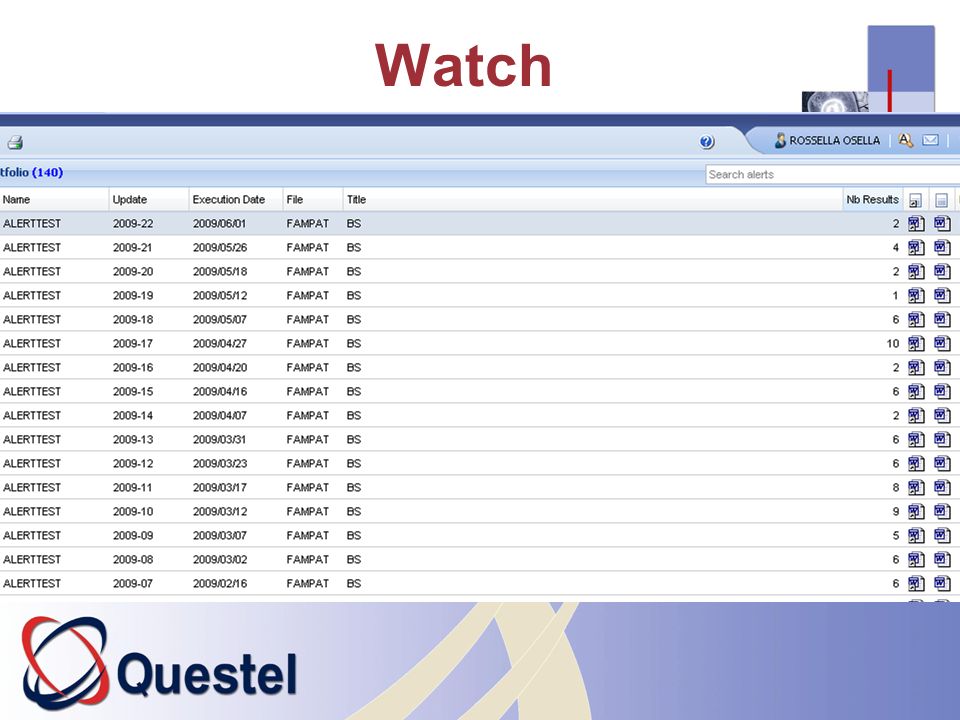960x720 pixels.
Task: Click the letter A magnifier icon
Action: click(906, 140)
